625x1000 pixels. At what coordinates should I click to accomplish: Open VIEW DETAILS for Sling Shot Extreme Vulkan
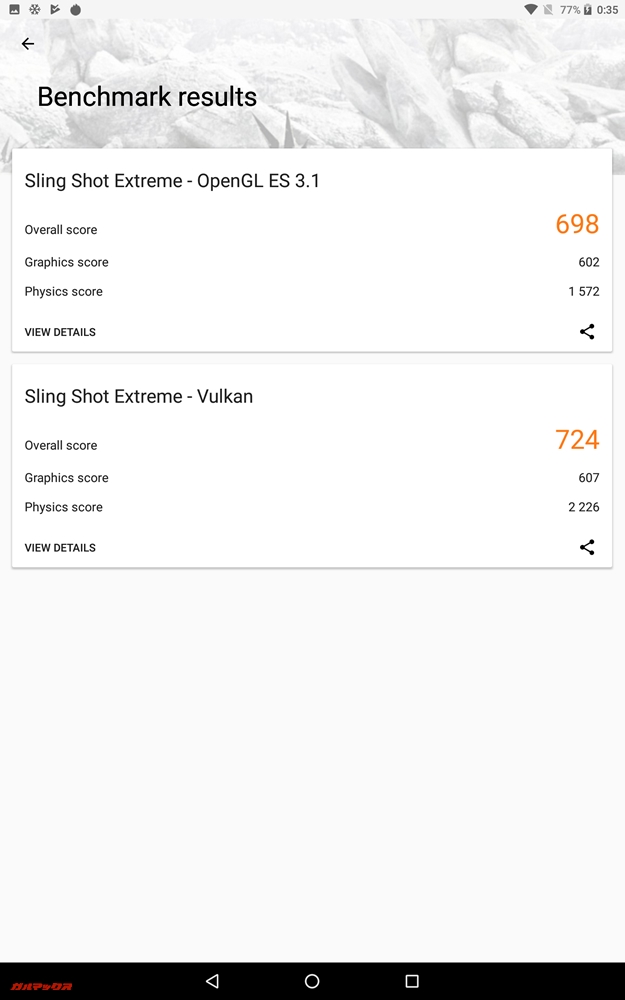pos(60,547)
